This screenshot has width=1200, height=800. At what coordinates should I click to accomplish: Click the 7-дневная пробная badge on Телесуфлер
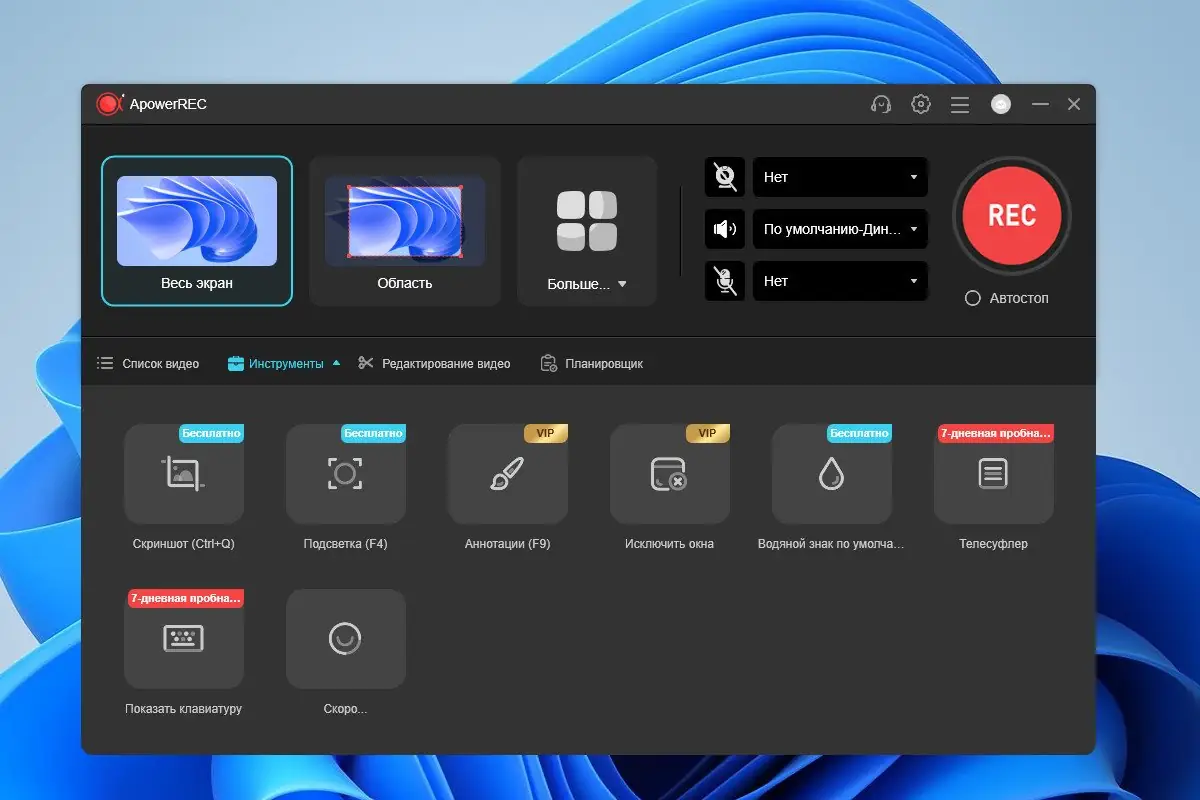point(996,433)
